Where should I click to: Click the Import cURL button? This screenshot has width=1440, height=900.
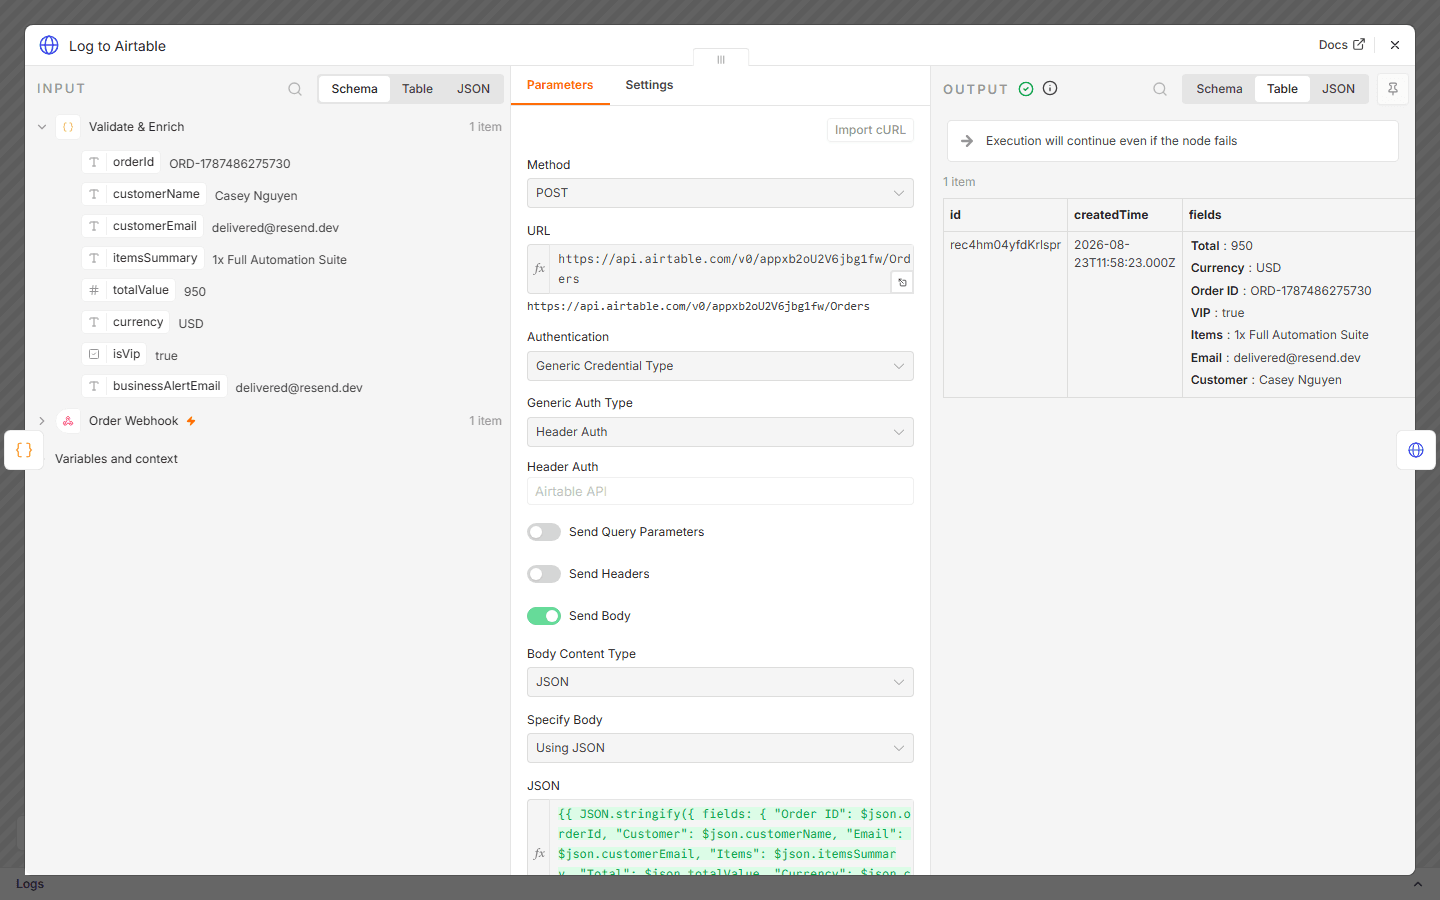coord(870,130)
